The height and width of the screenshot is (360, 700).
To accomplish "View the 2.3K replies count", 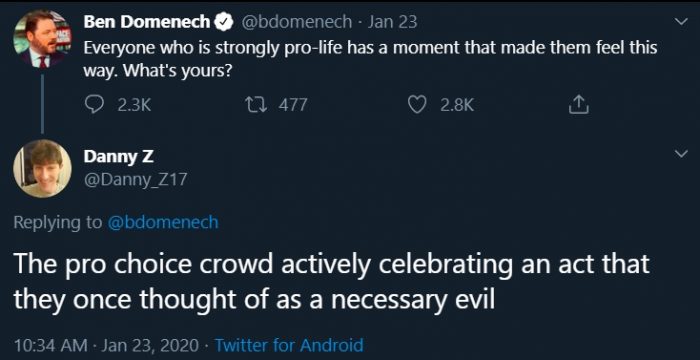I will (x=134, y=105).
